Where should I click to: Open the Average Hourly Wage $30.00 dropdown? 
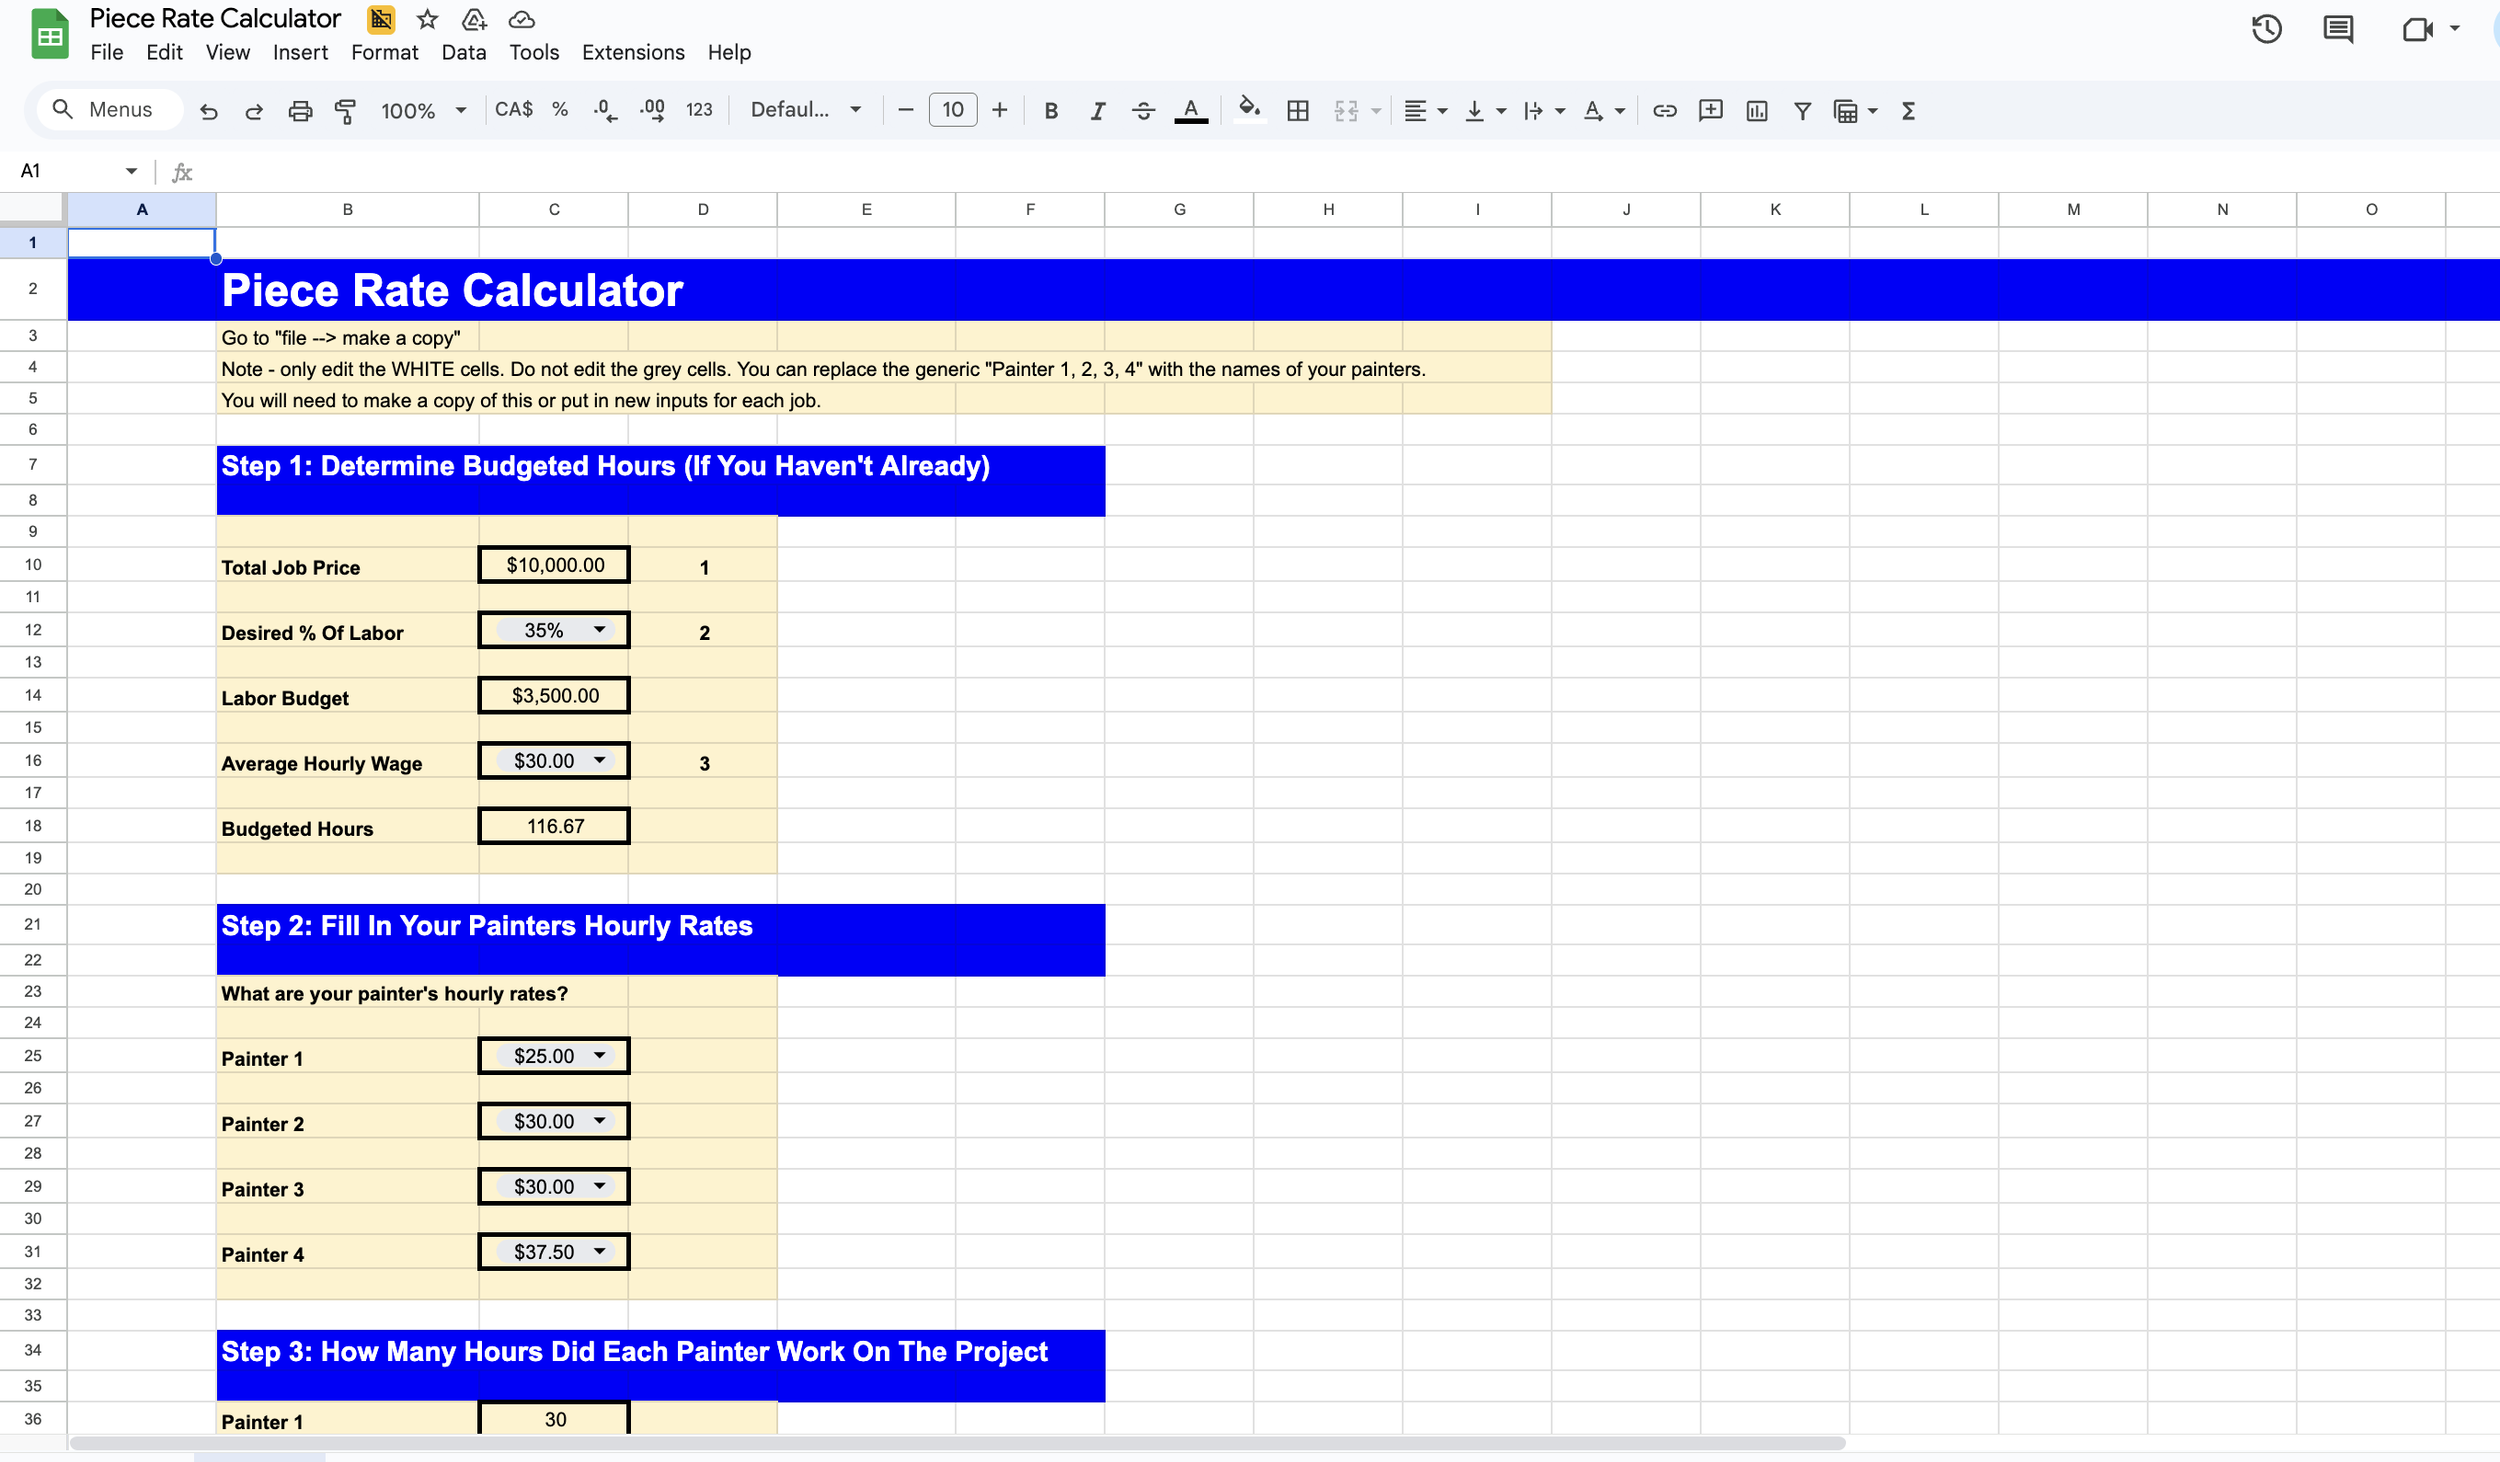point(554,761)
